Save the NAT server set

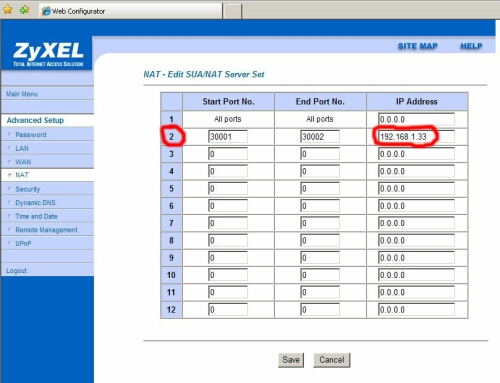[291, 360]
